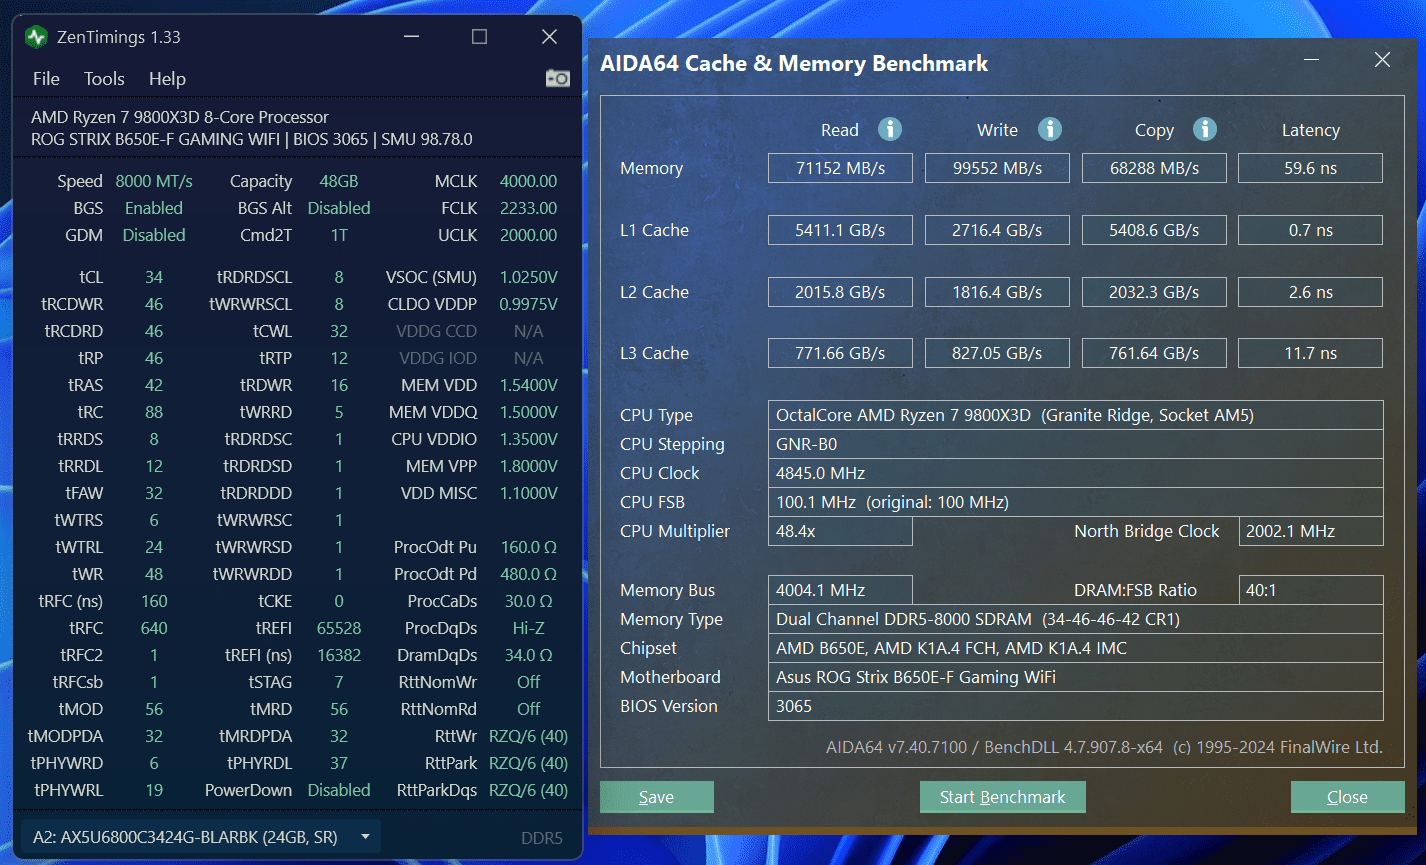Click the Speed value 8000 MT/s
Image resolution: width=1426 pixels, height=865 pixels.
click(154, 181)
